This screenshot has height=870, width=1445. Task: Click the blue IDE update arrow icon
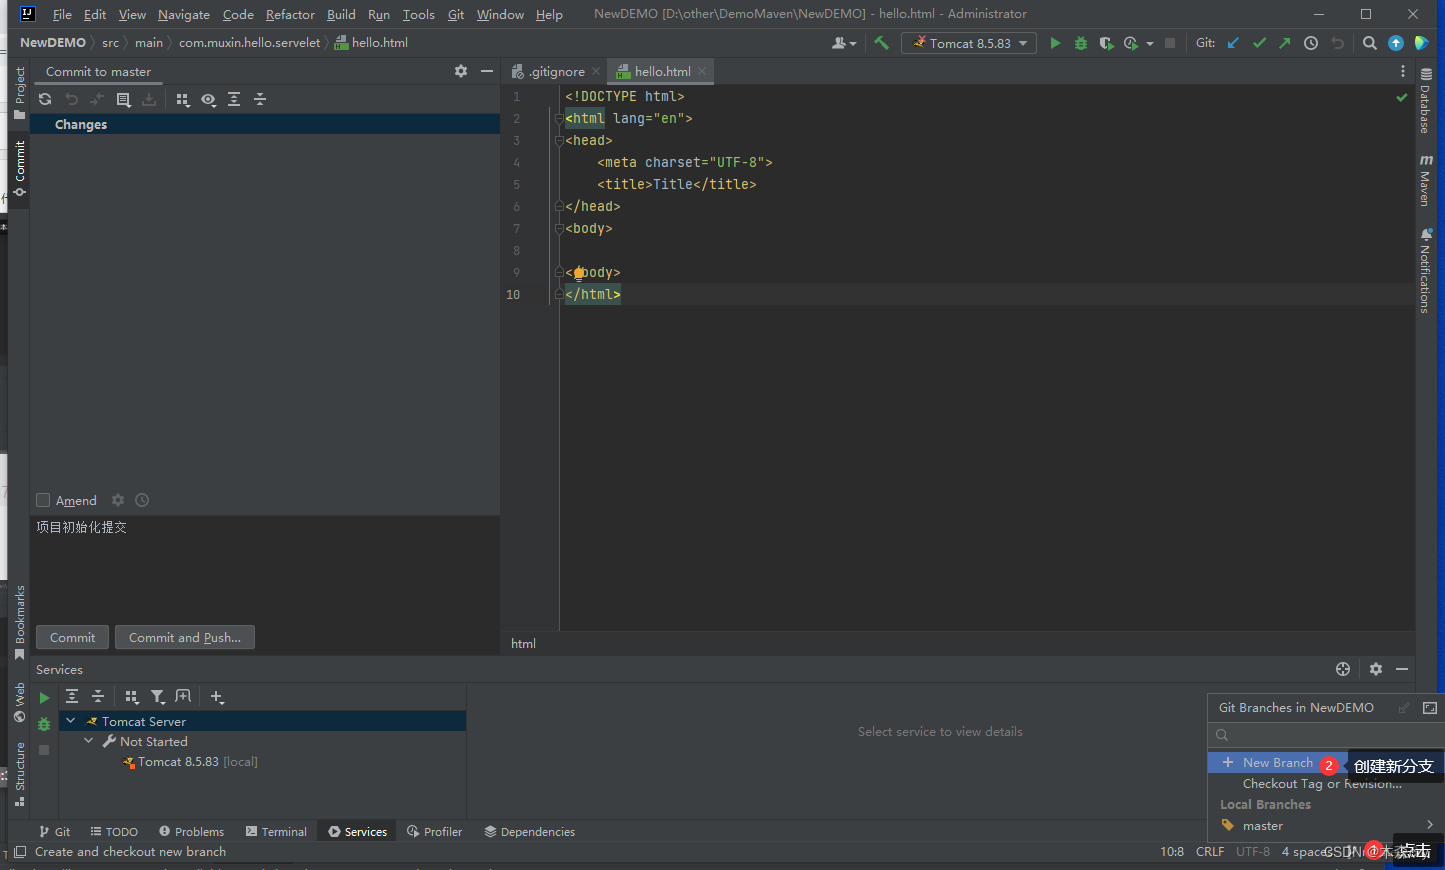point(1396,43)
